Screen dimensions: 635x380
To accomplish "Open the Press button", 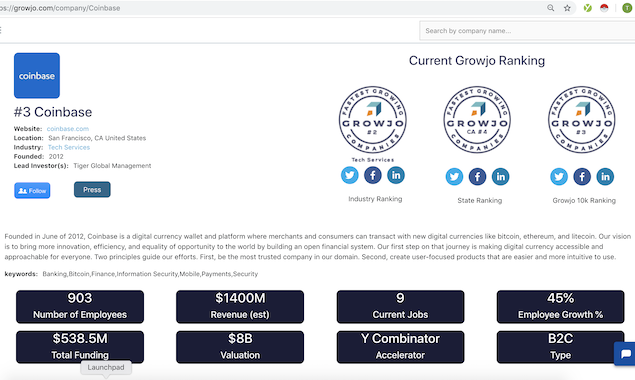I will tap(92, 190).
